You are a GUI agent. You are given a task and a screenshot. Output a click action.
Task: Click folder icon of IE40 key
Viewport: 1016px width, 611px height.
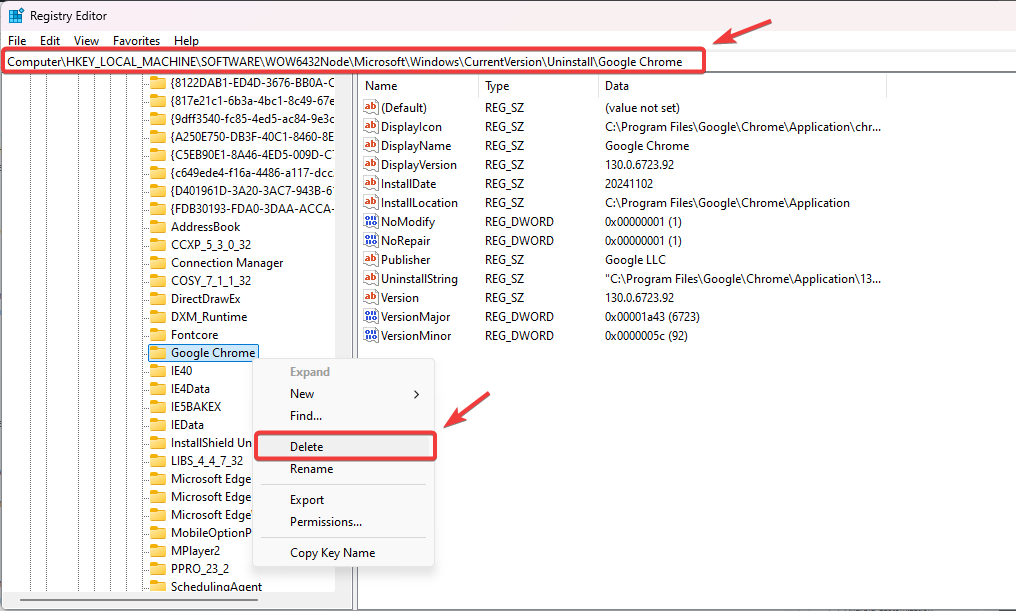click(x=158, y=371)
